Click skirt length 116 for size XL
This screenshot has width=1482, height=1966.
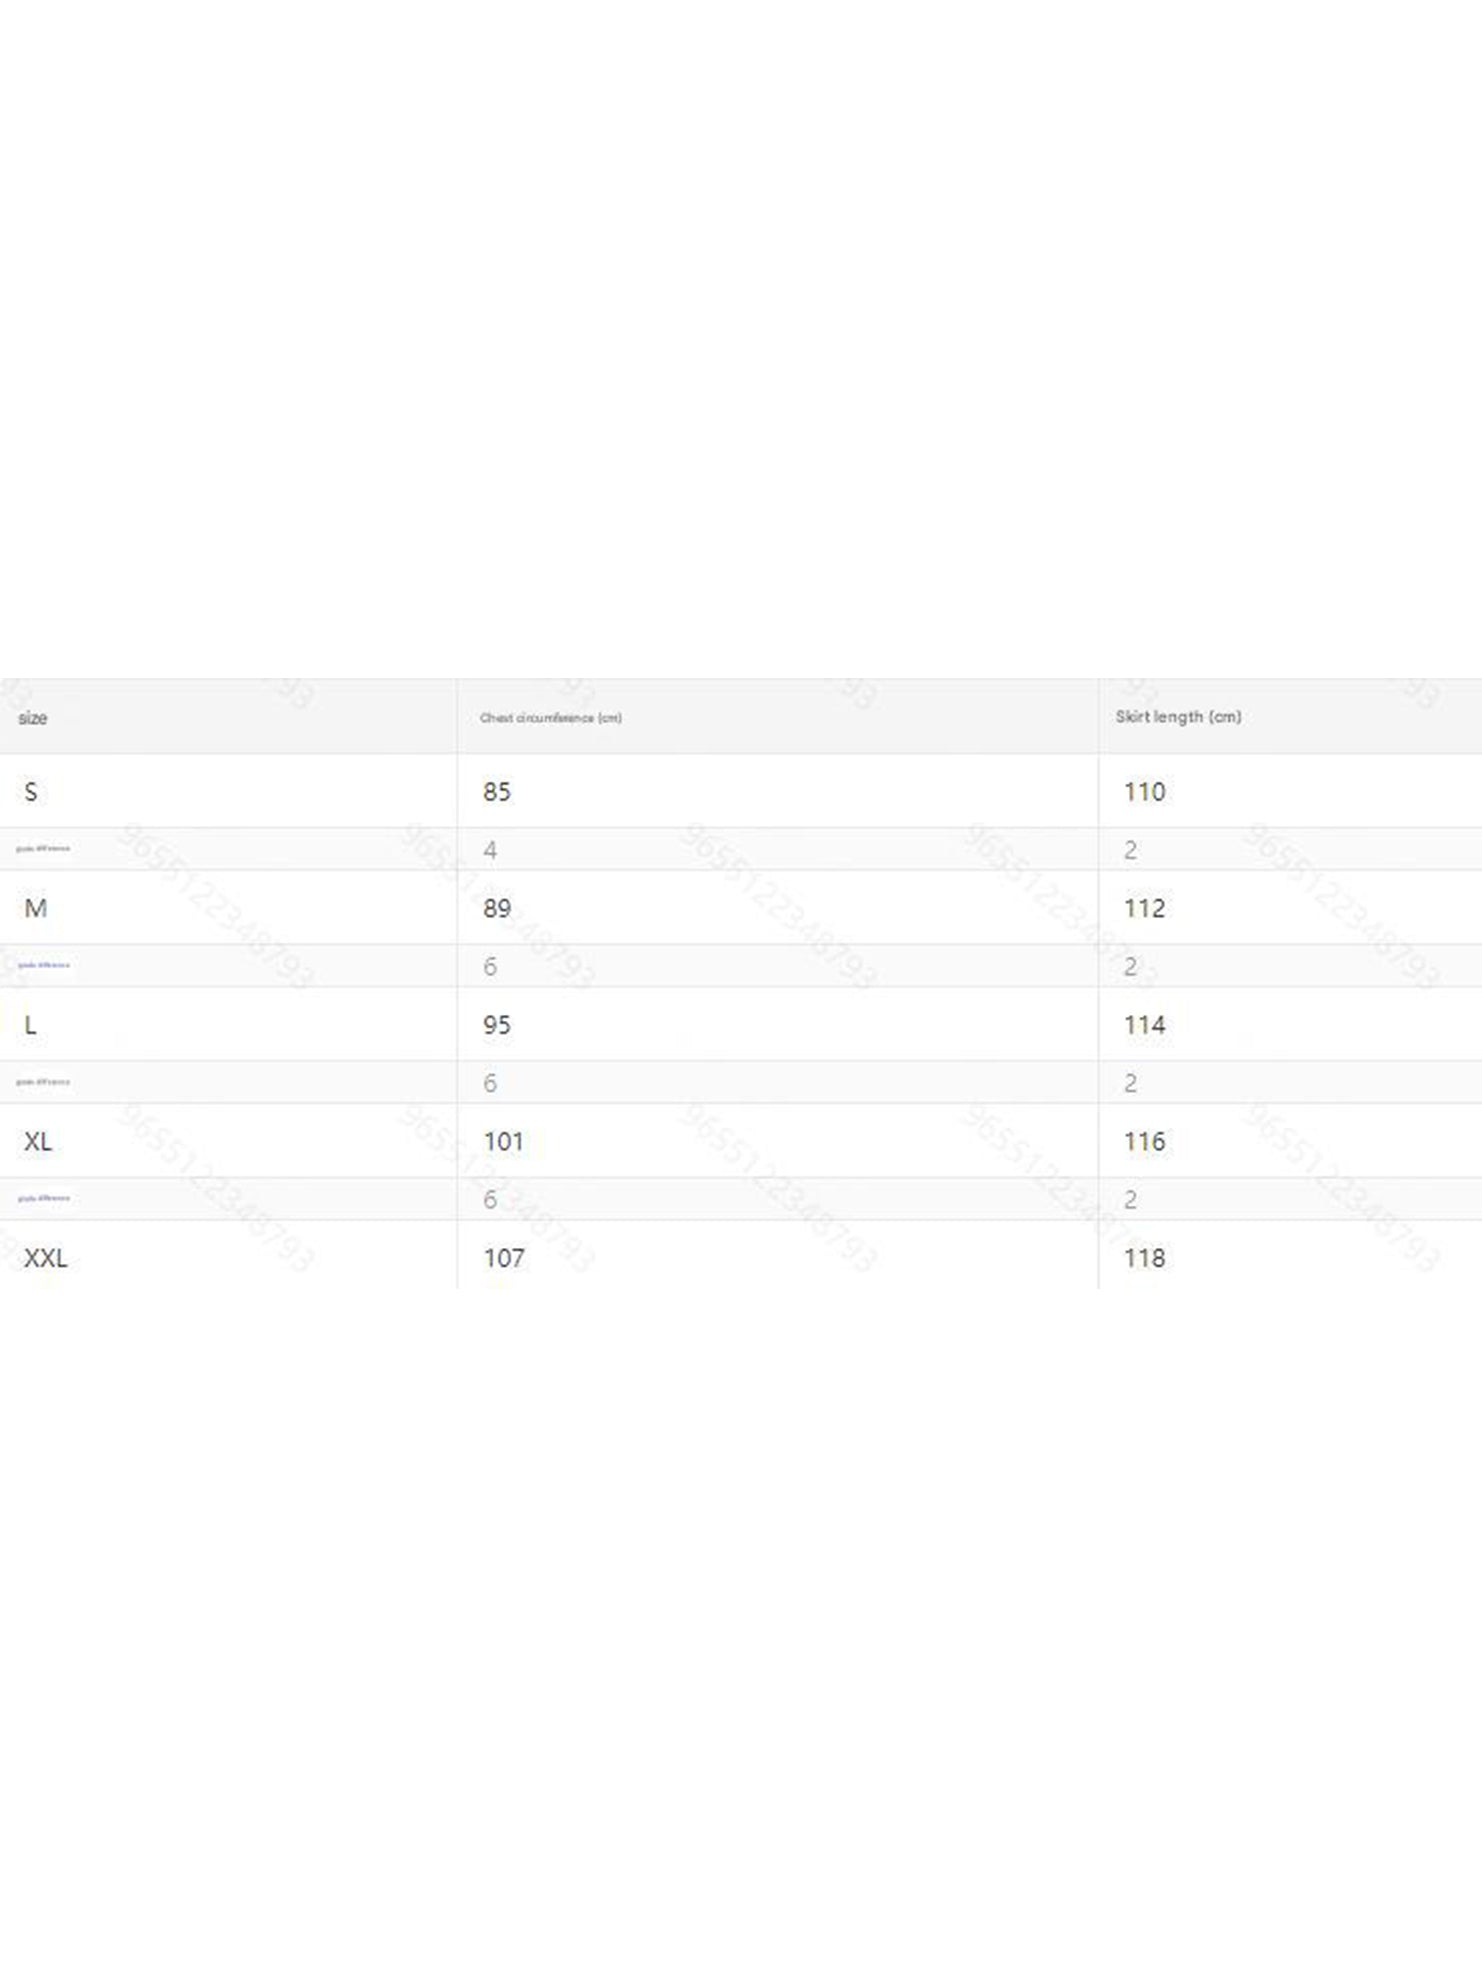click(x=1144, y=1141)
